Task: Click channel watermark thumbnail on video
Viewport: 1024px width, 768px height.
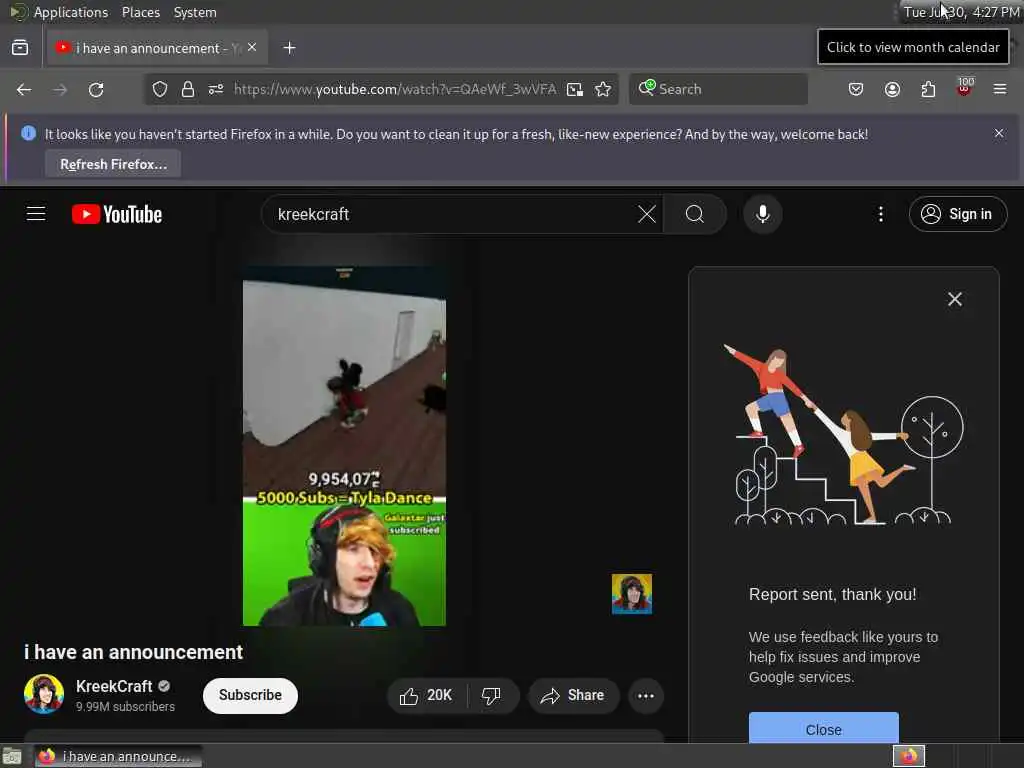Action: coord(632,594)
